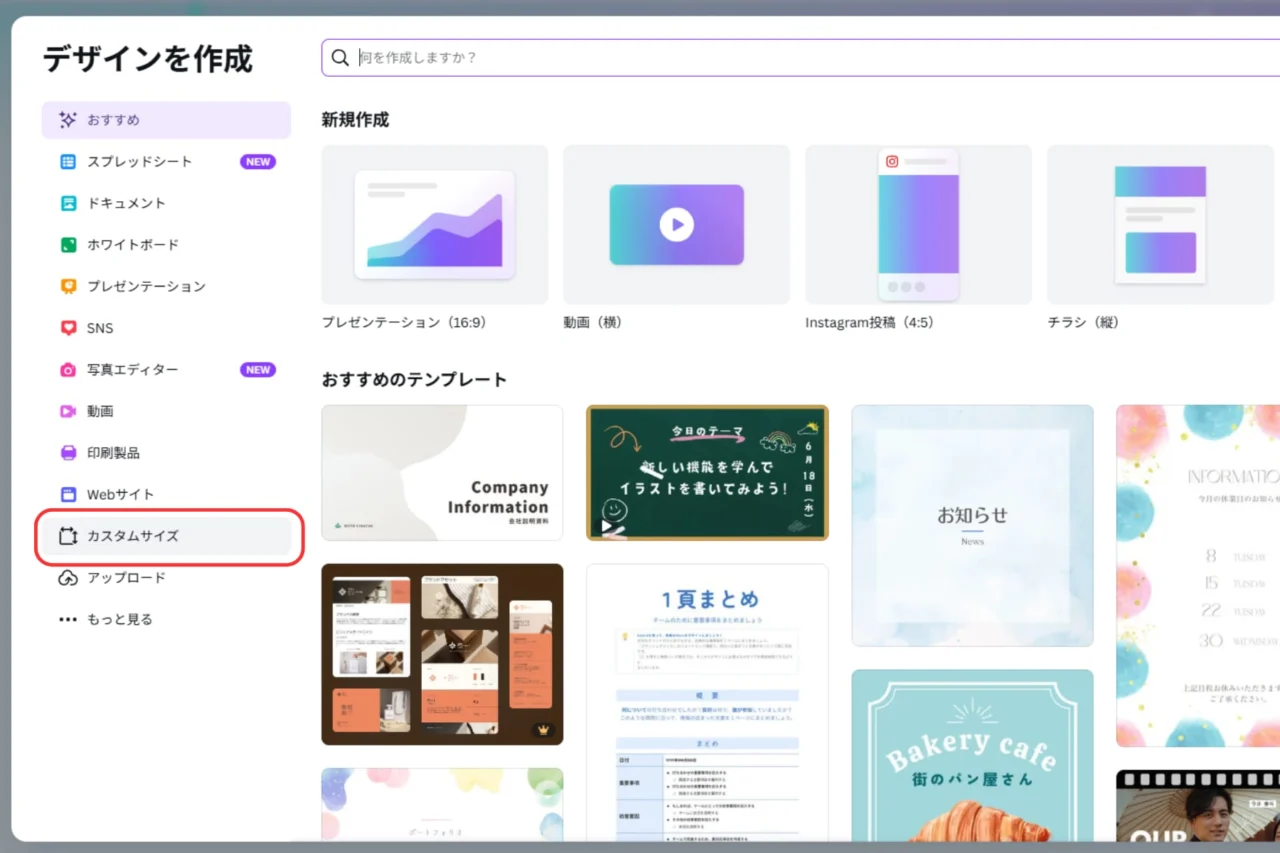The width and height of the screenshot is (1280, 853).
Task: Click the orange presentation icon in sidebar
Action: [68, 287]
